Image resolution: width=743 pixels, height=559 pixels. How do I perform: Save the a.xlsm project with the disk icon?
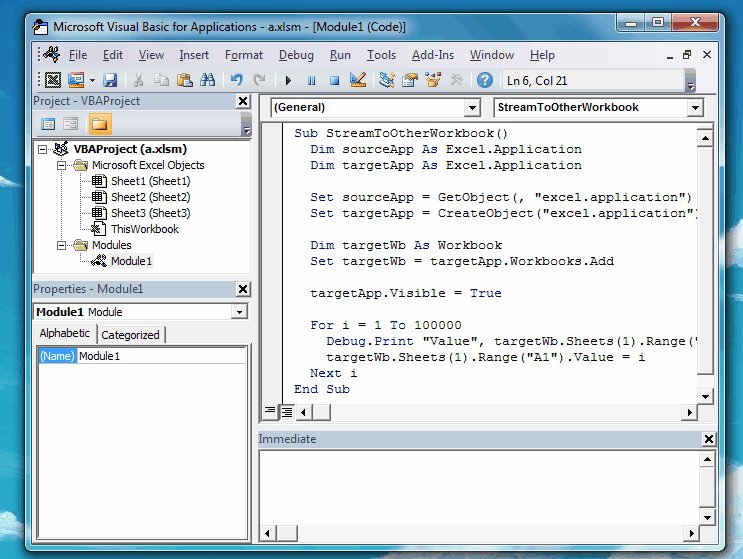(x=110, y=80)
